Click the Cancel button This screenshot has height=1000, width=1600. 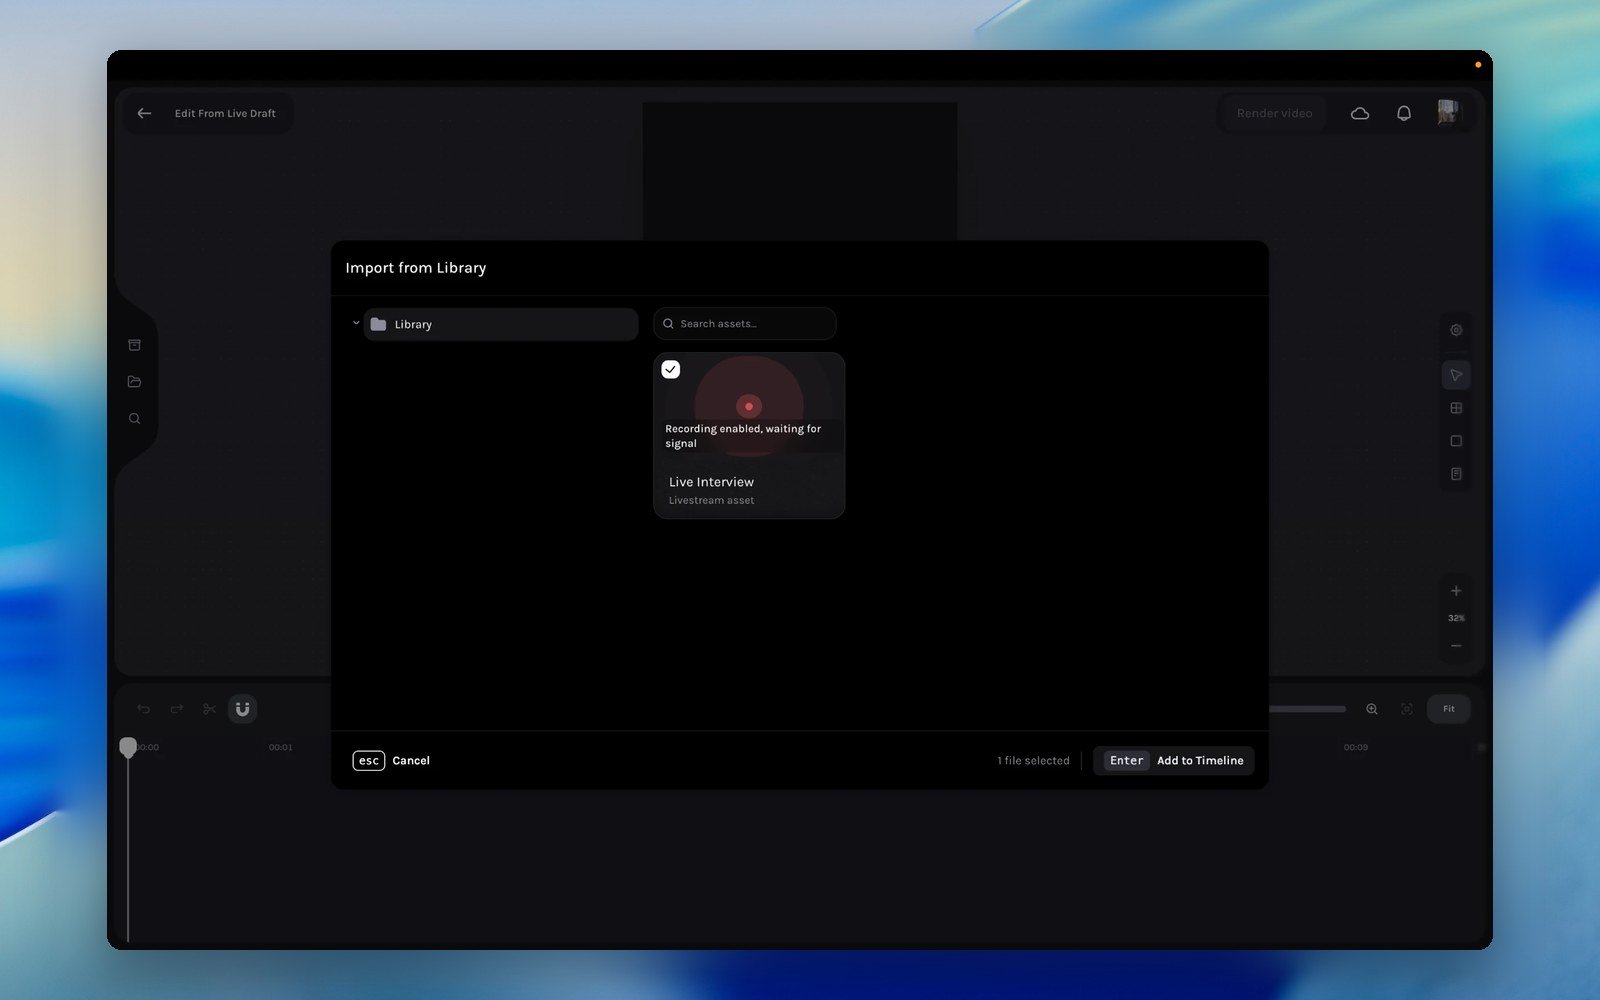392,761
